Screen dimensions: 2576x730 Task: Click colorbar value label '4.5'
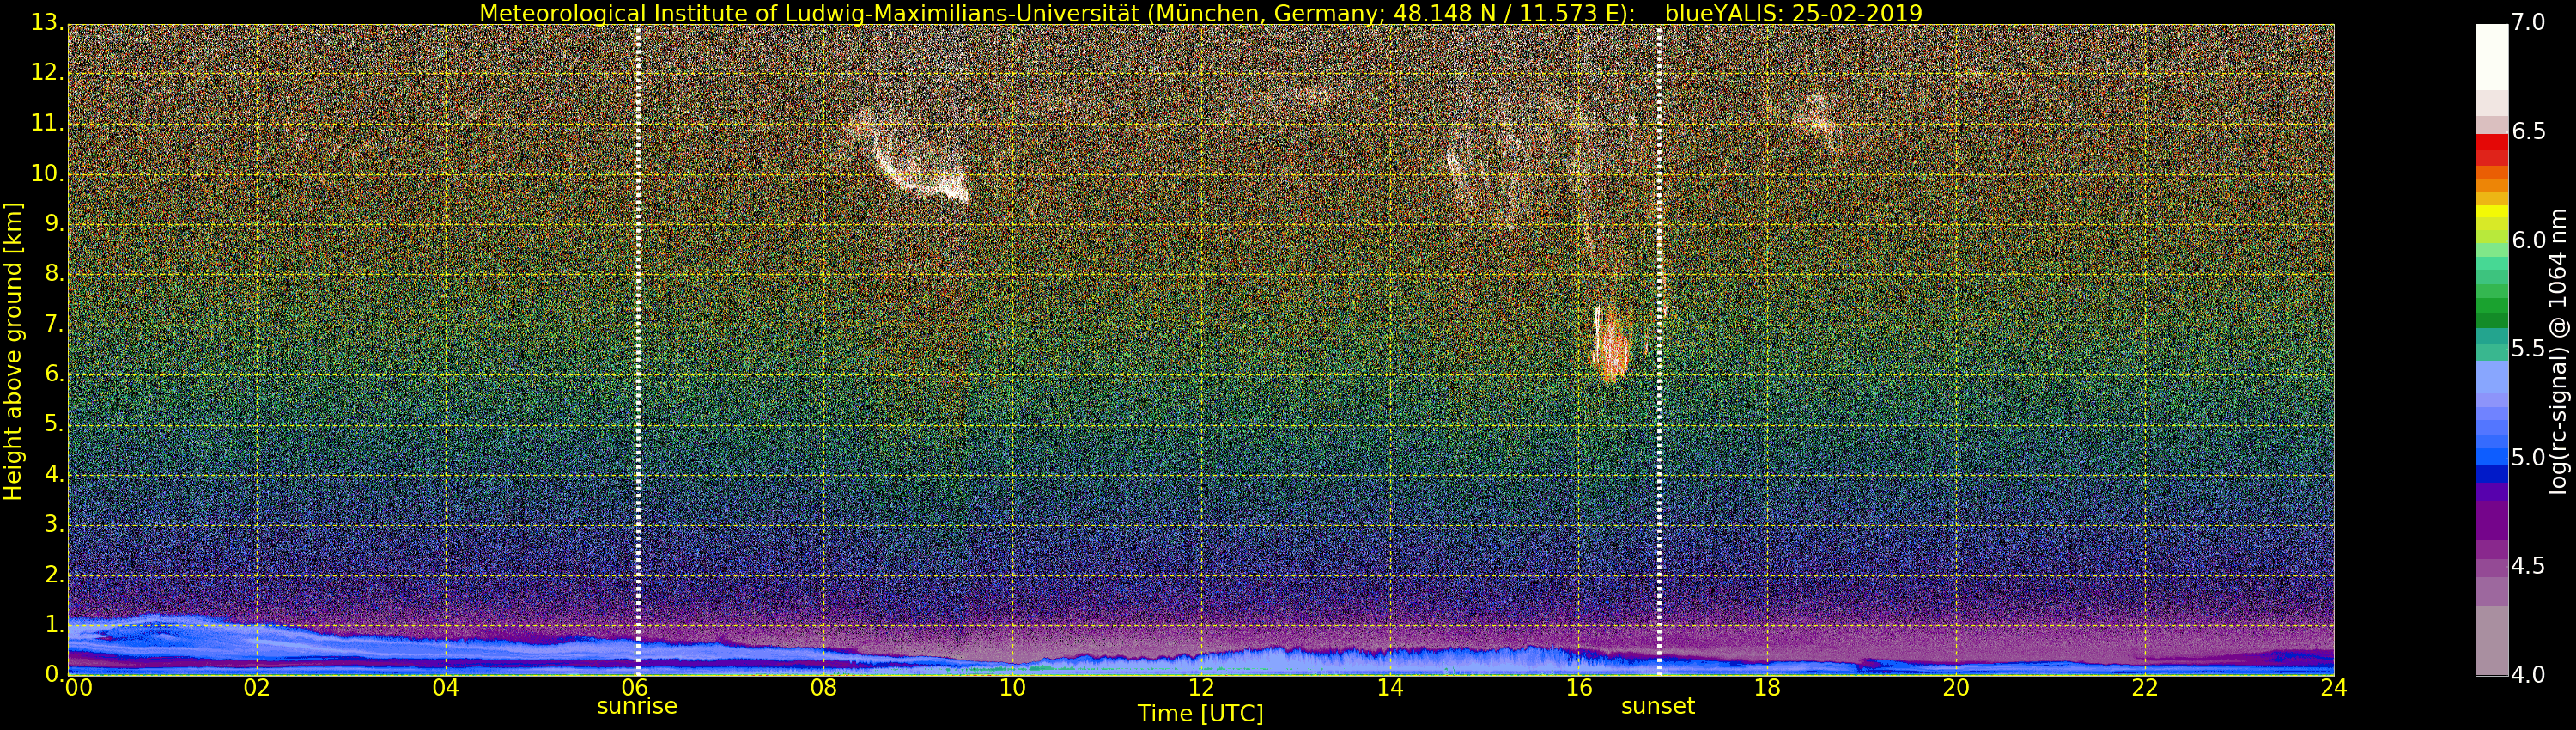pyautogui.click(x=2528, y=566)
